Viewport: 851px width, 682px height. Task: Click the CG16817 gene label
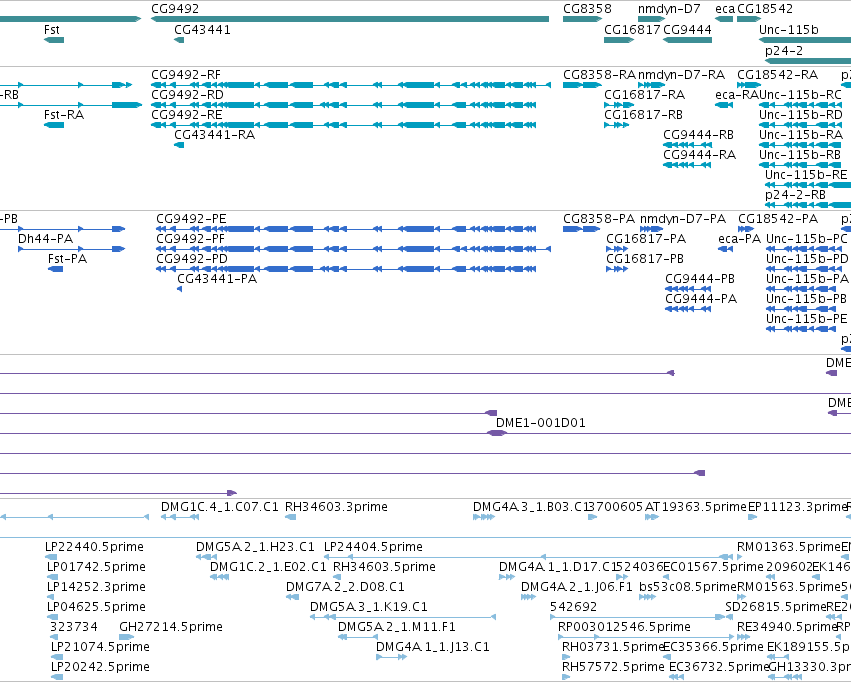[632, 30]
